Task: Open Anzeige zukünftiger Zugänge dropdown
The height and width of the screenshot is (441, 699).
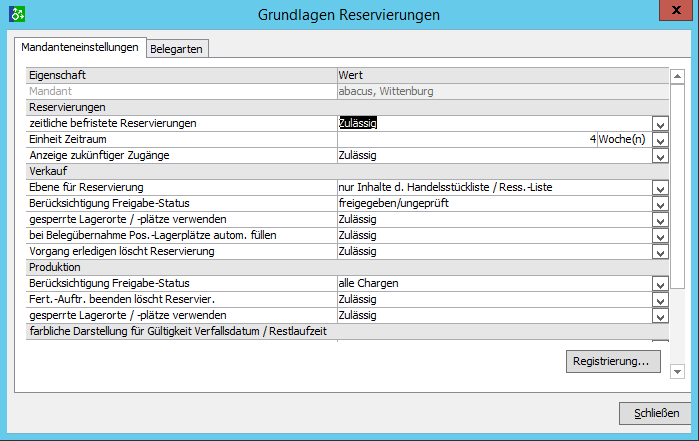Action: point(659,156)
